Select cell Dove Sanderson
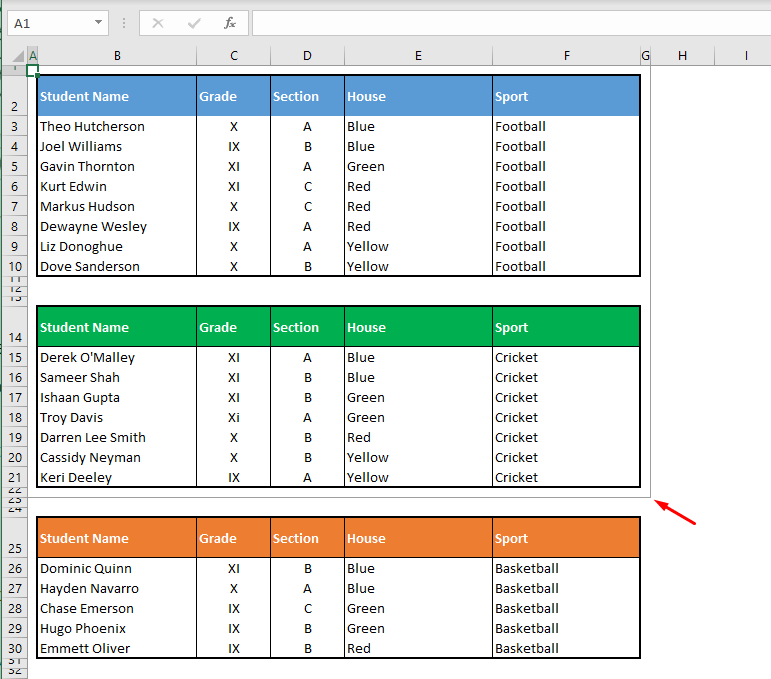 [117, 266]
